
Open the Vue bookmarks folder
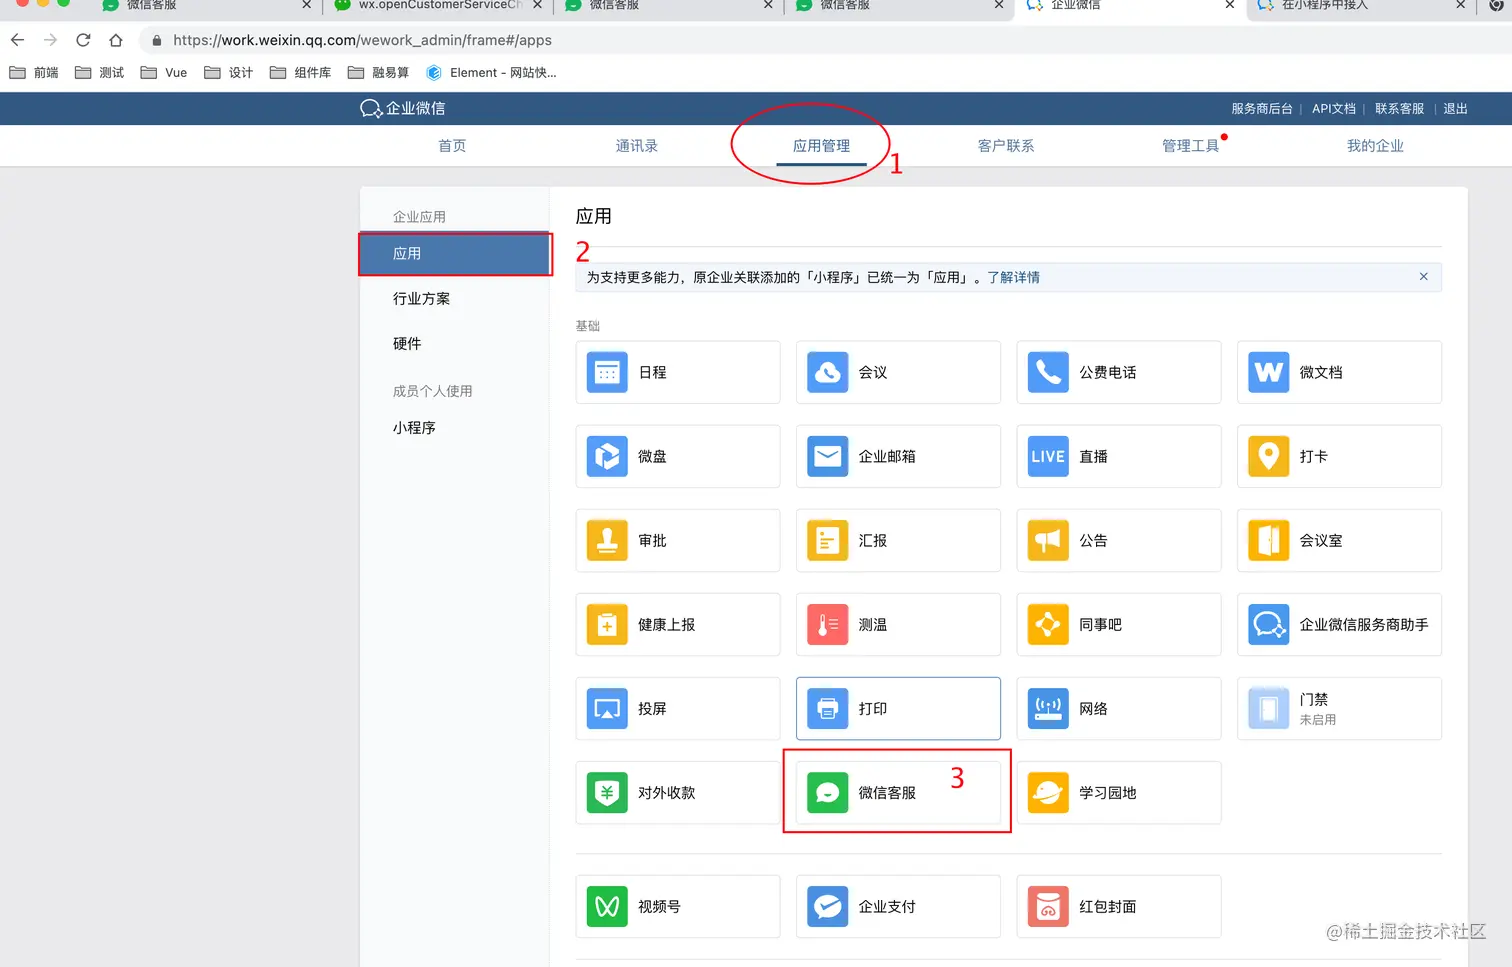click(164, 73)
